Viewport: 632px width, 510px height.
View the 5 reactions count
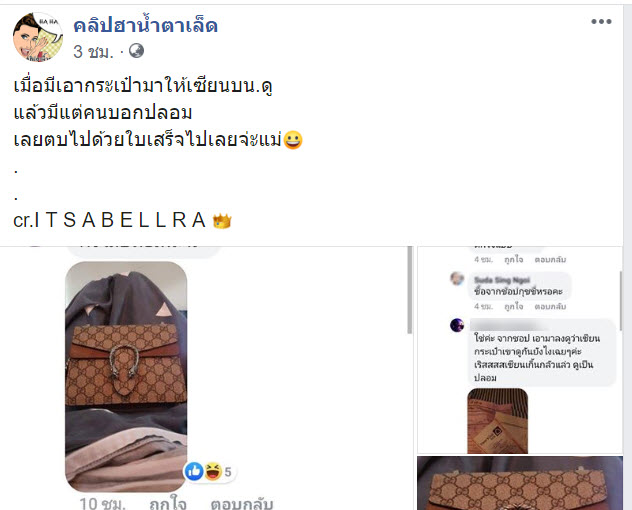pyautogui.click(x=228, y=472)
